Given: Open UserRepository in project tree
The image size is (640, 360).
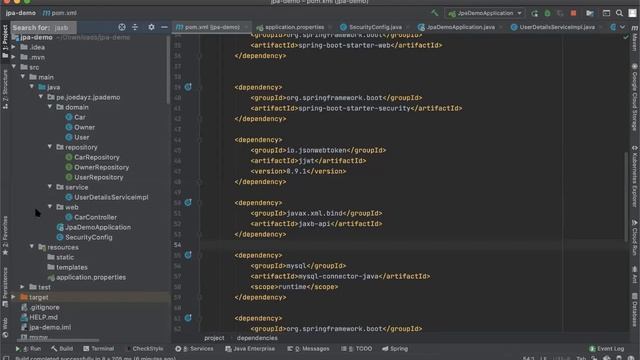Looking at the screenshot, I should (94, 177).
